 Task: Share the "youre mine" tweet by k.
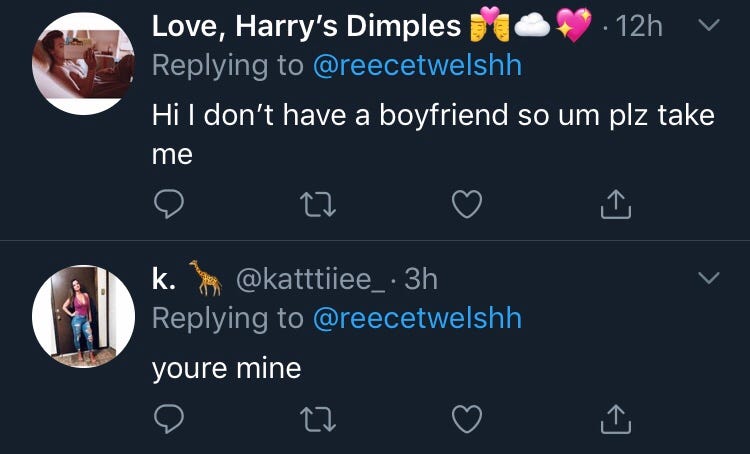pyautogui.click(x=612, y=421)
